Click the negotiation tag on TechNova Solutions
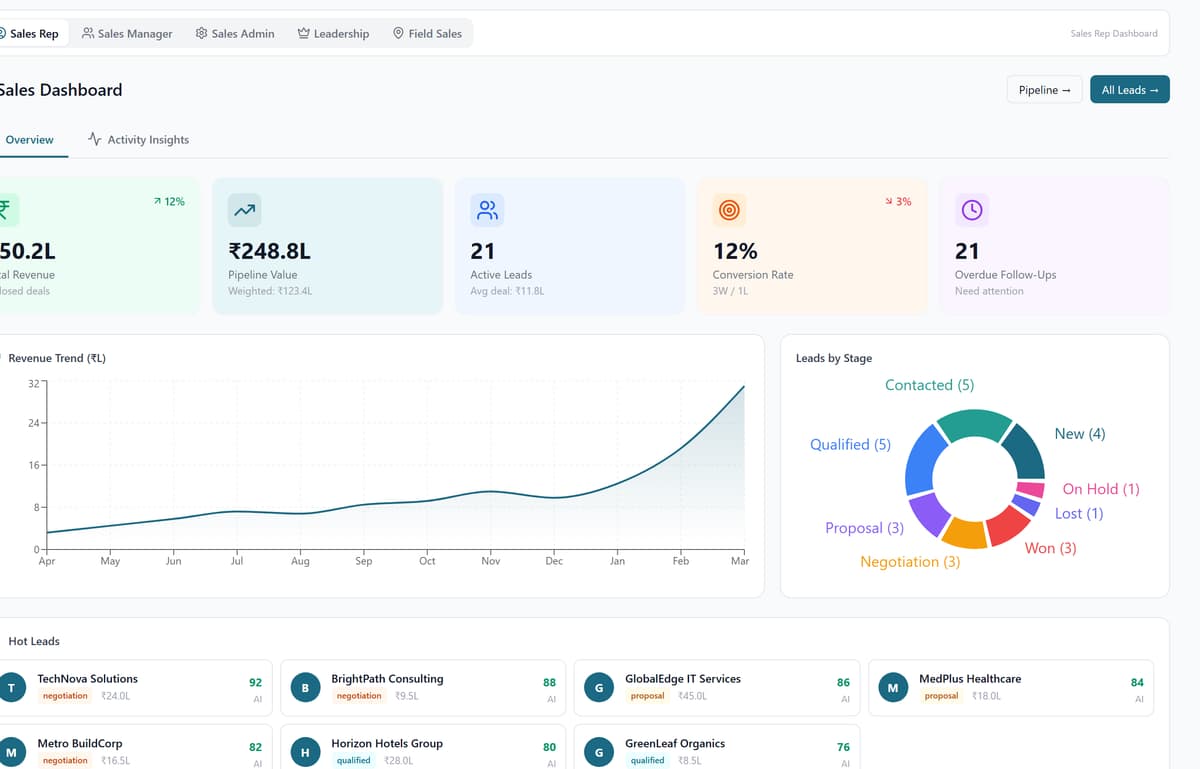1200x769 pixels. pos(65,696)
